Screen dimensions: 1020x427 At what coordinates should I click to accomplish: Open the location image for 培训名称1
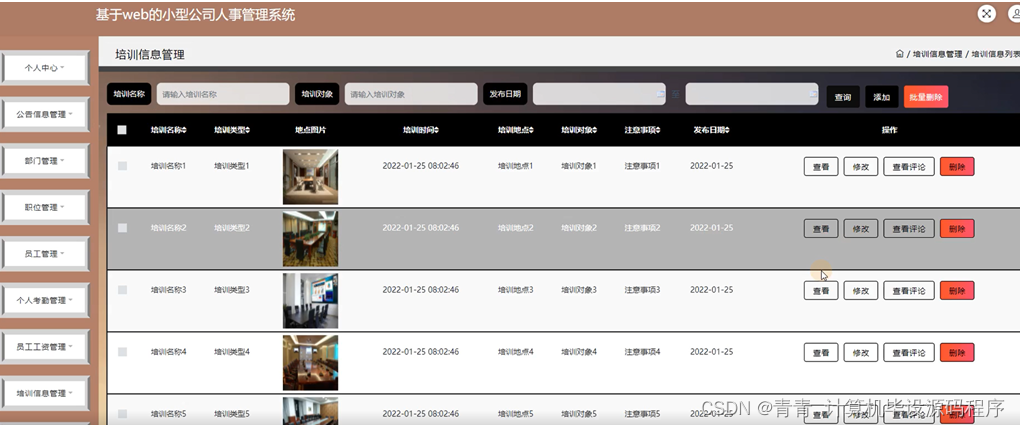pyautogui.click(x=310, y=177)
